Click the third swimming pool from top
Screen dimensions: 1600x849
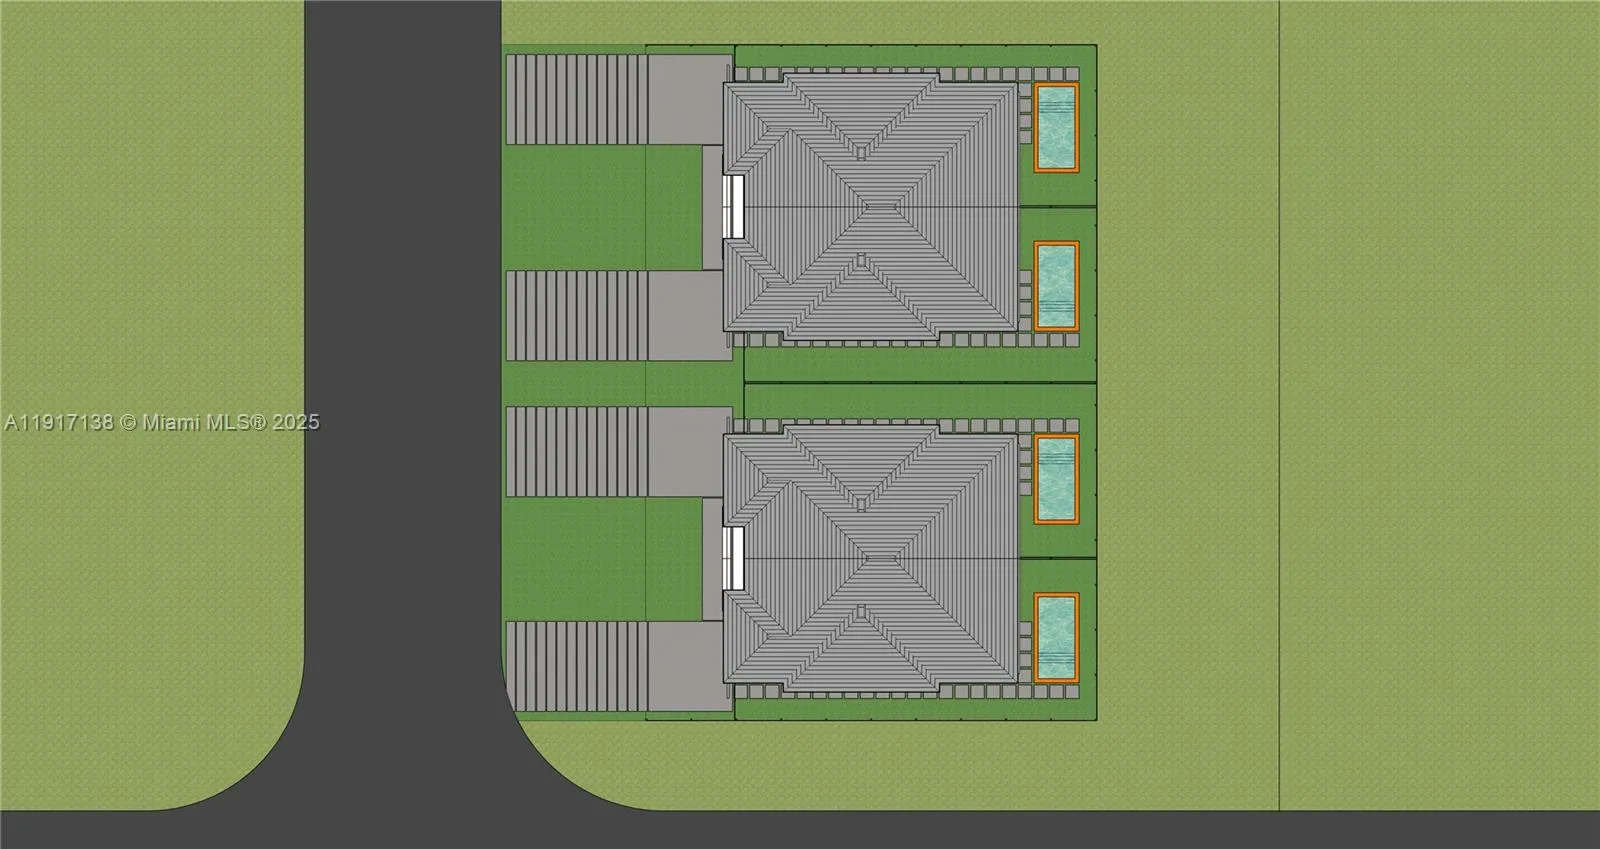pos(1056,479)
